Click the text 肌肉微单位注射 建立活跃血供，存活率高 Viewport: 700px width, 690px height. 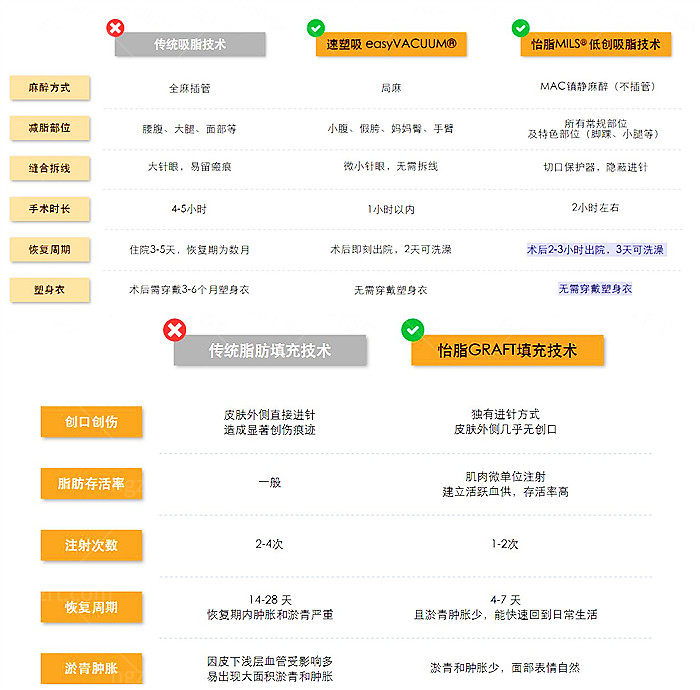tap(505, 484)
